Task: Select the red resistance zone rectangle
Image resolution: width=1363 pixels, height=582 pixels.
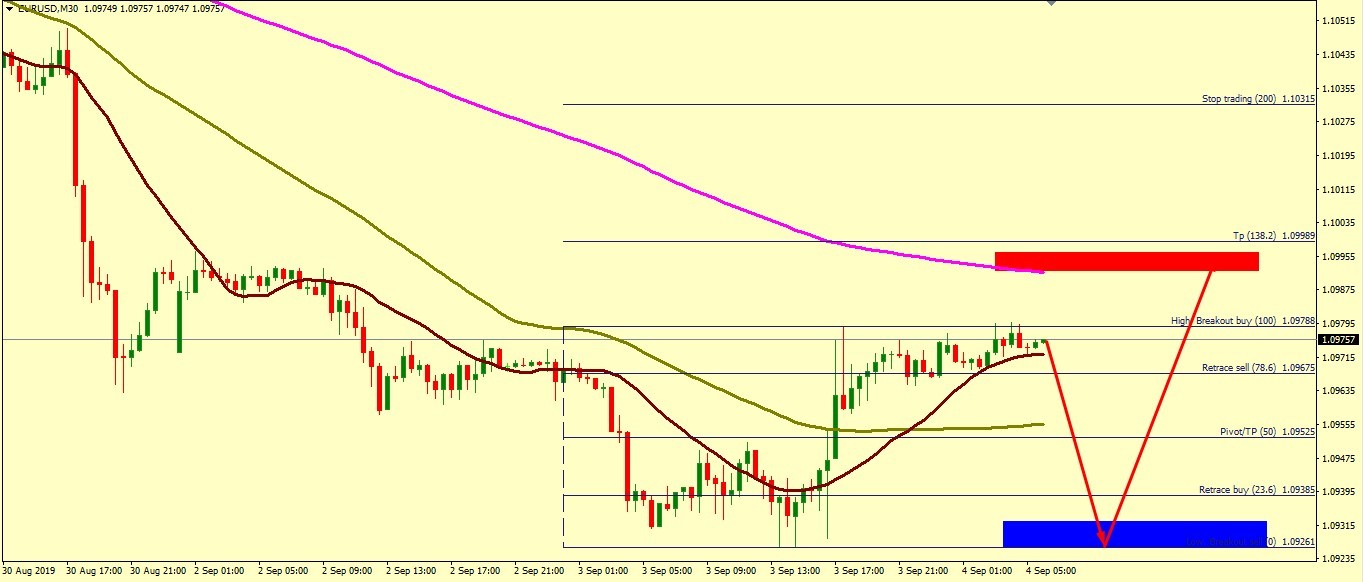Action: tap(1126, 261)
